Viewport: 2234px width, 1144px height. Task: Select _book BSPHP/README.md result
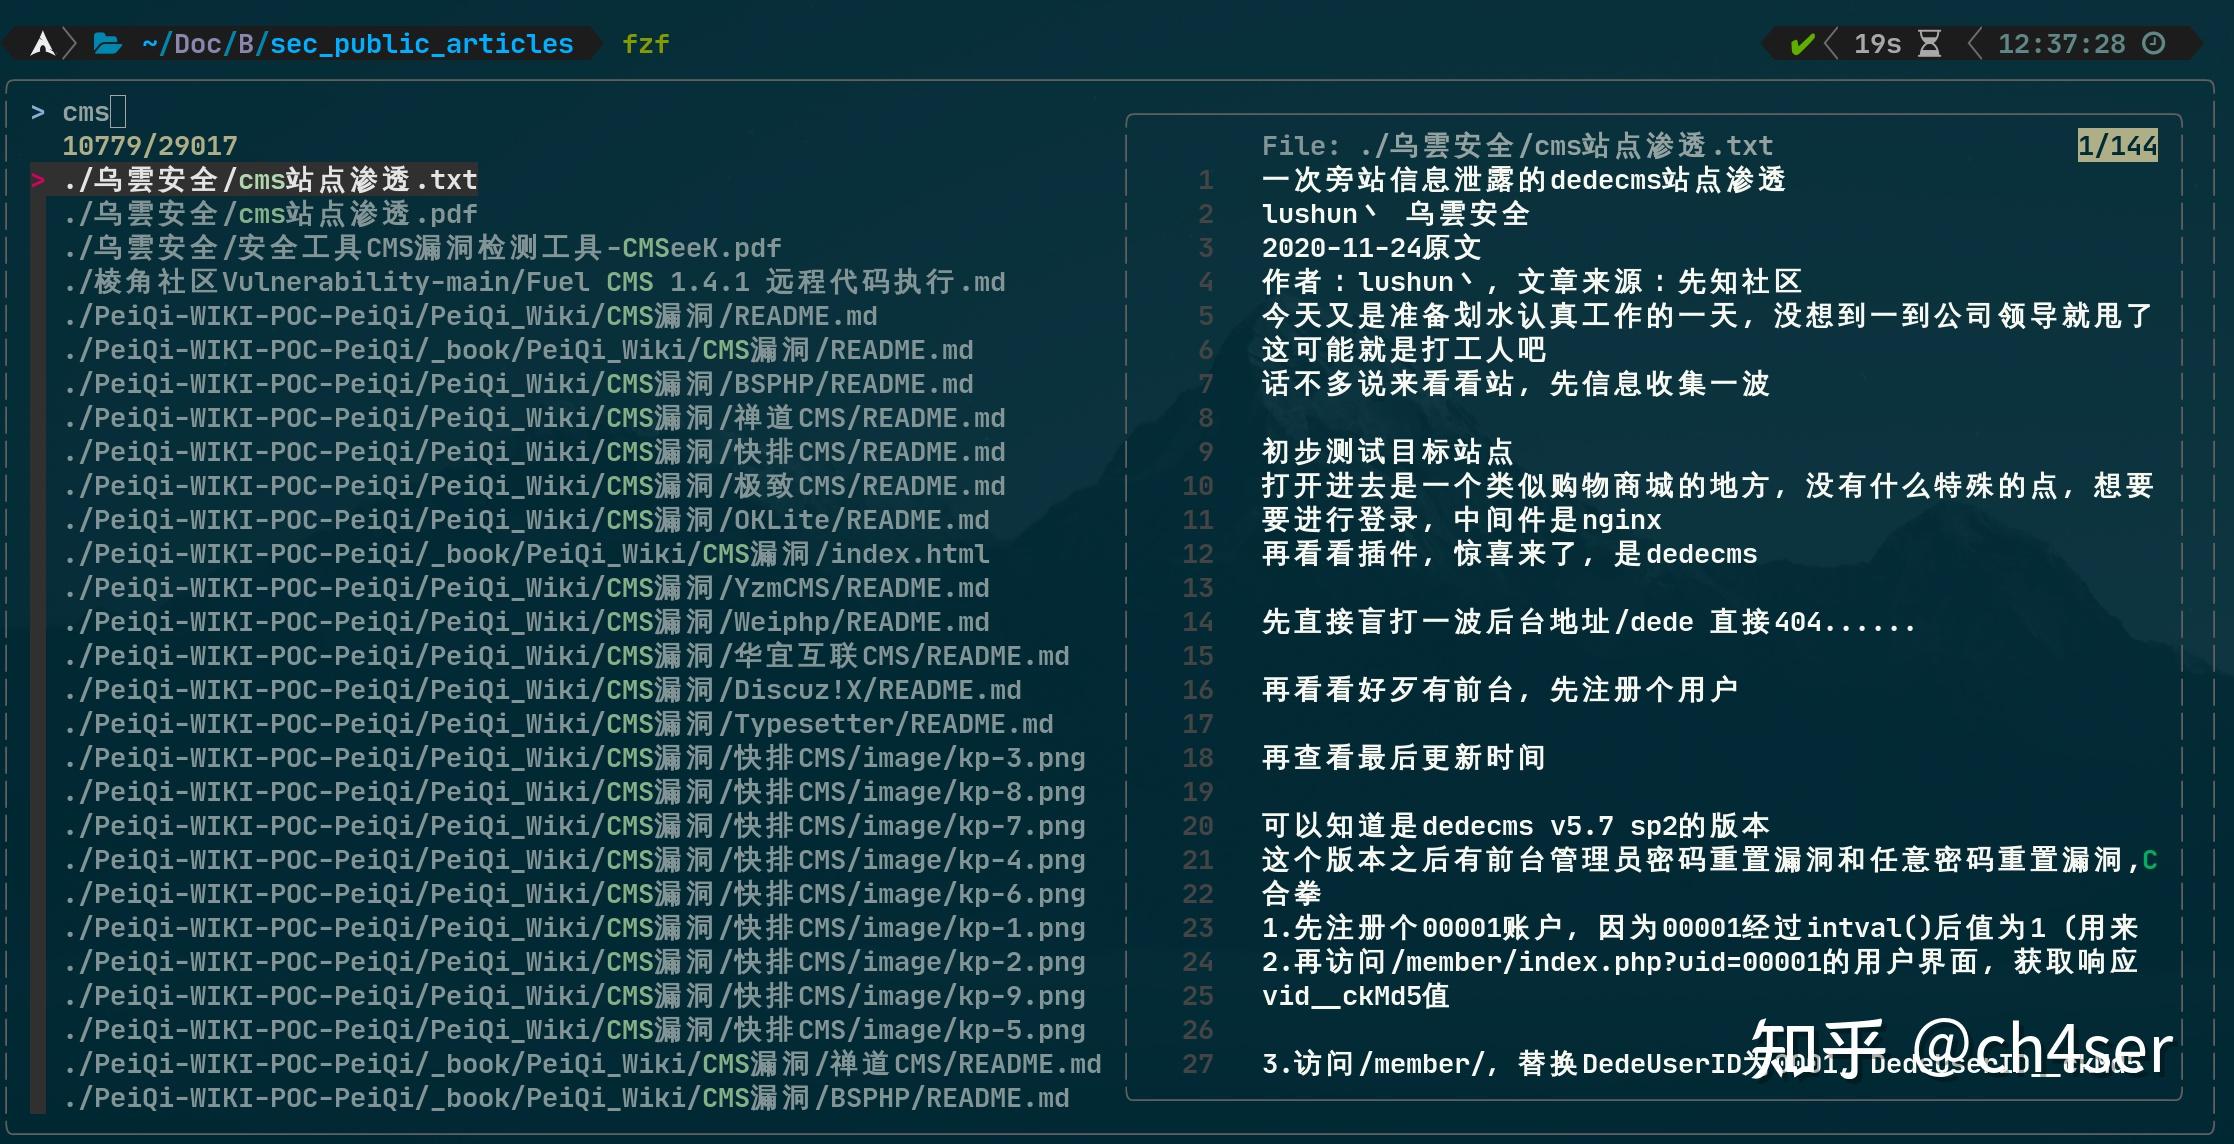click(566, 1098)
